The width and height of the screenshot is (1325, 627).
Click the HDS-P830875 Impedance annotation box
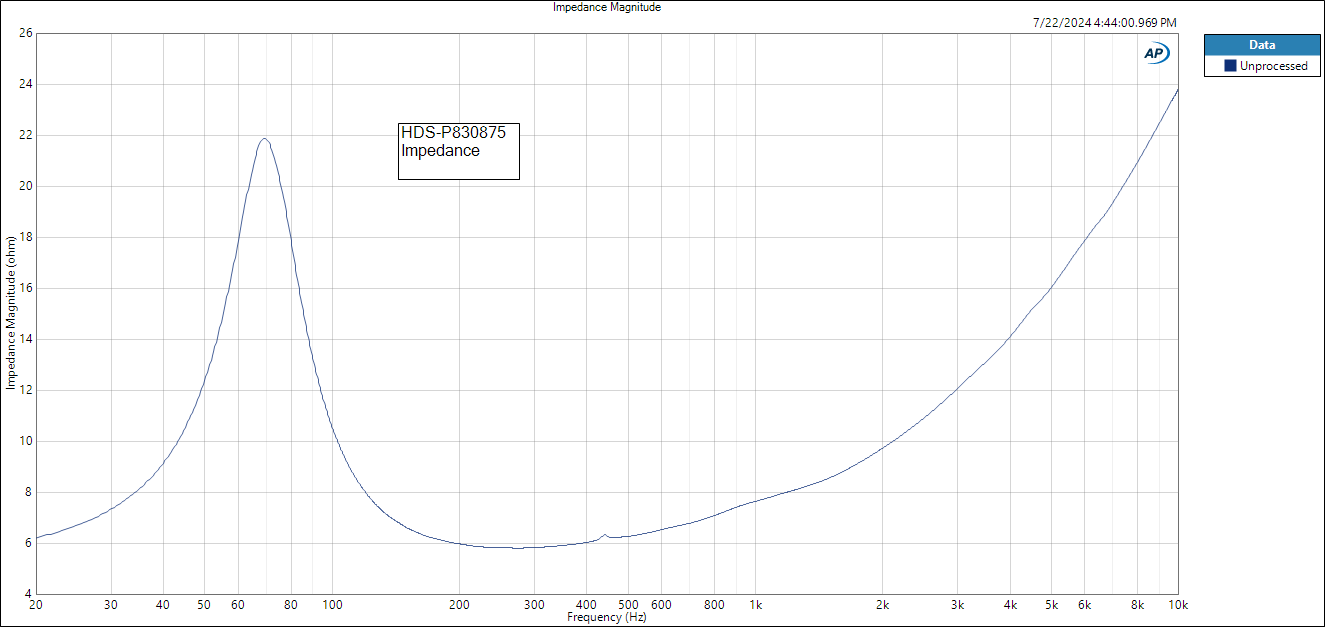[459, 151]
